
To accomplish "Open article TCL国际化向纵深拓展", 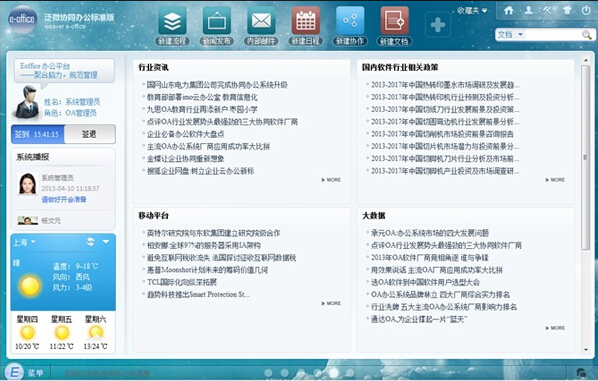I will pyautogui.click(x=182, y=282).
